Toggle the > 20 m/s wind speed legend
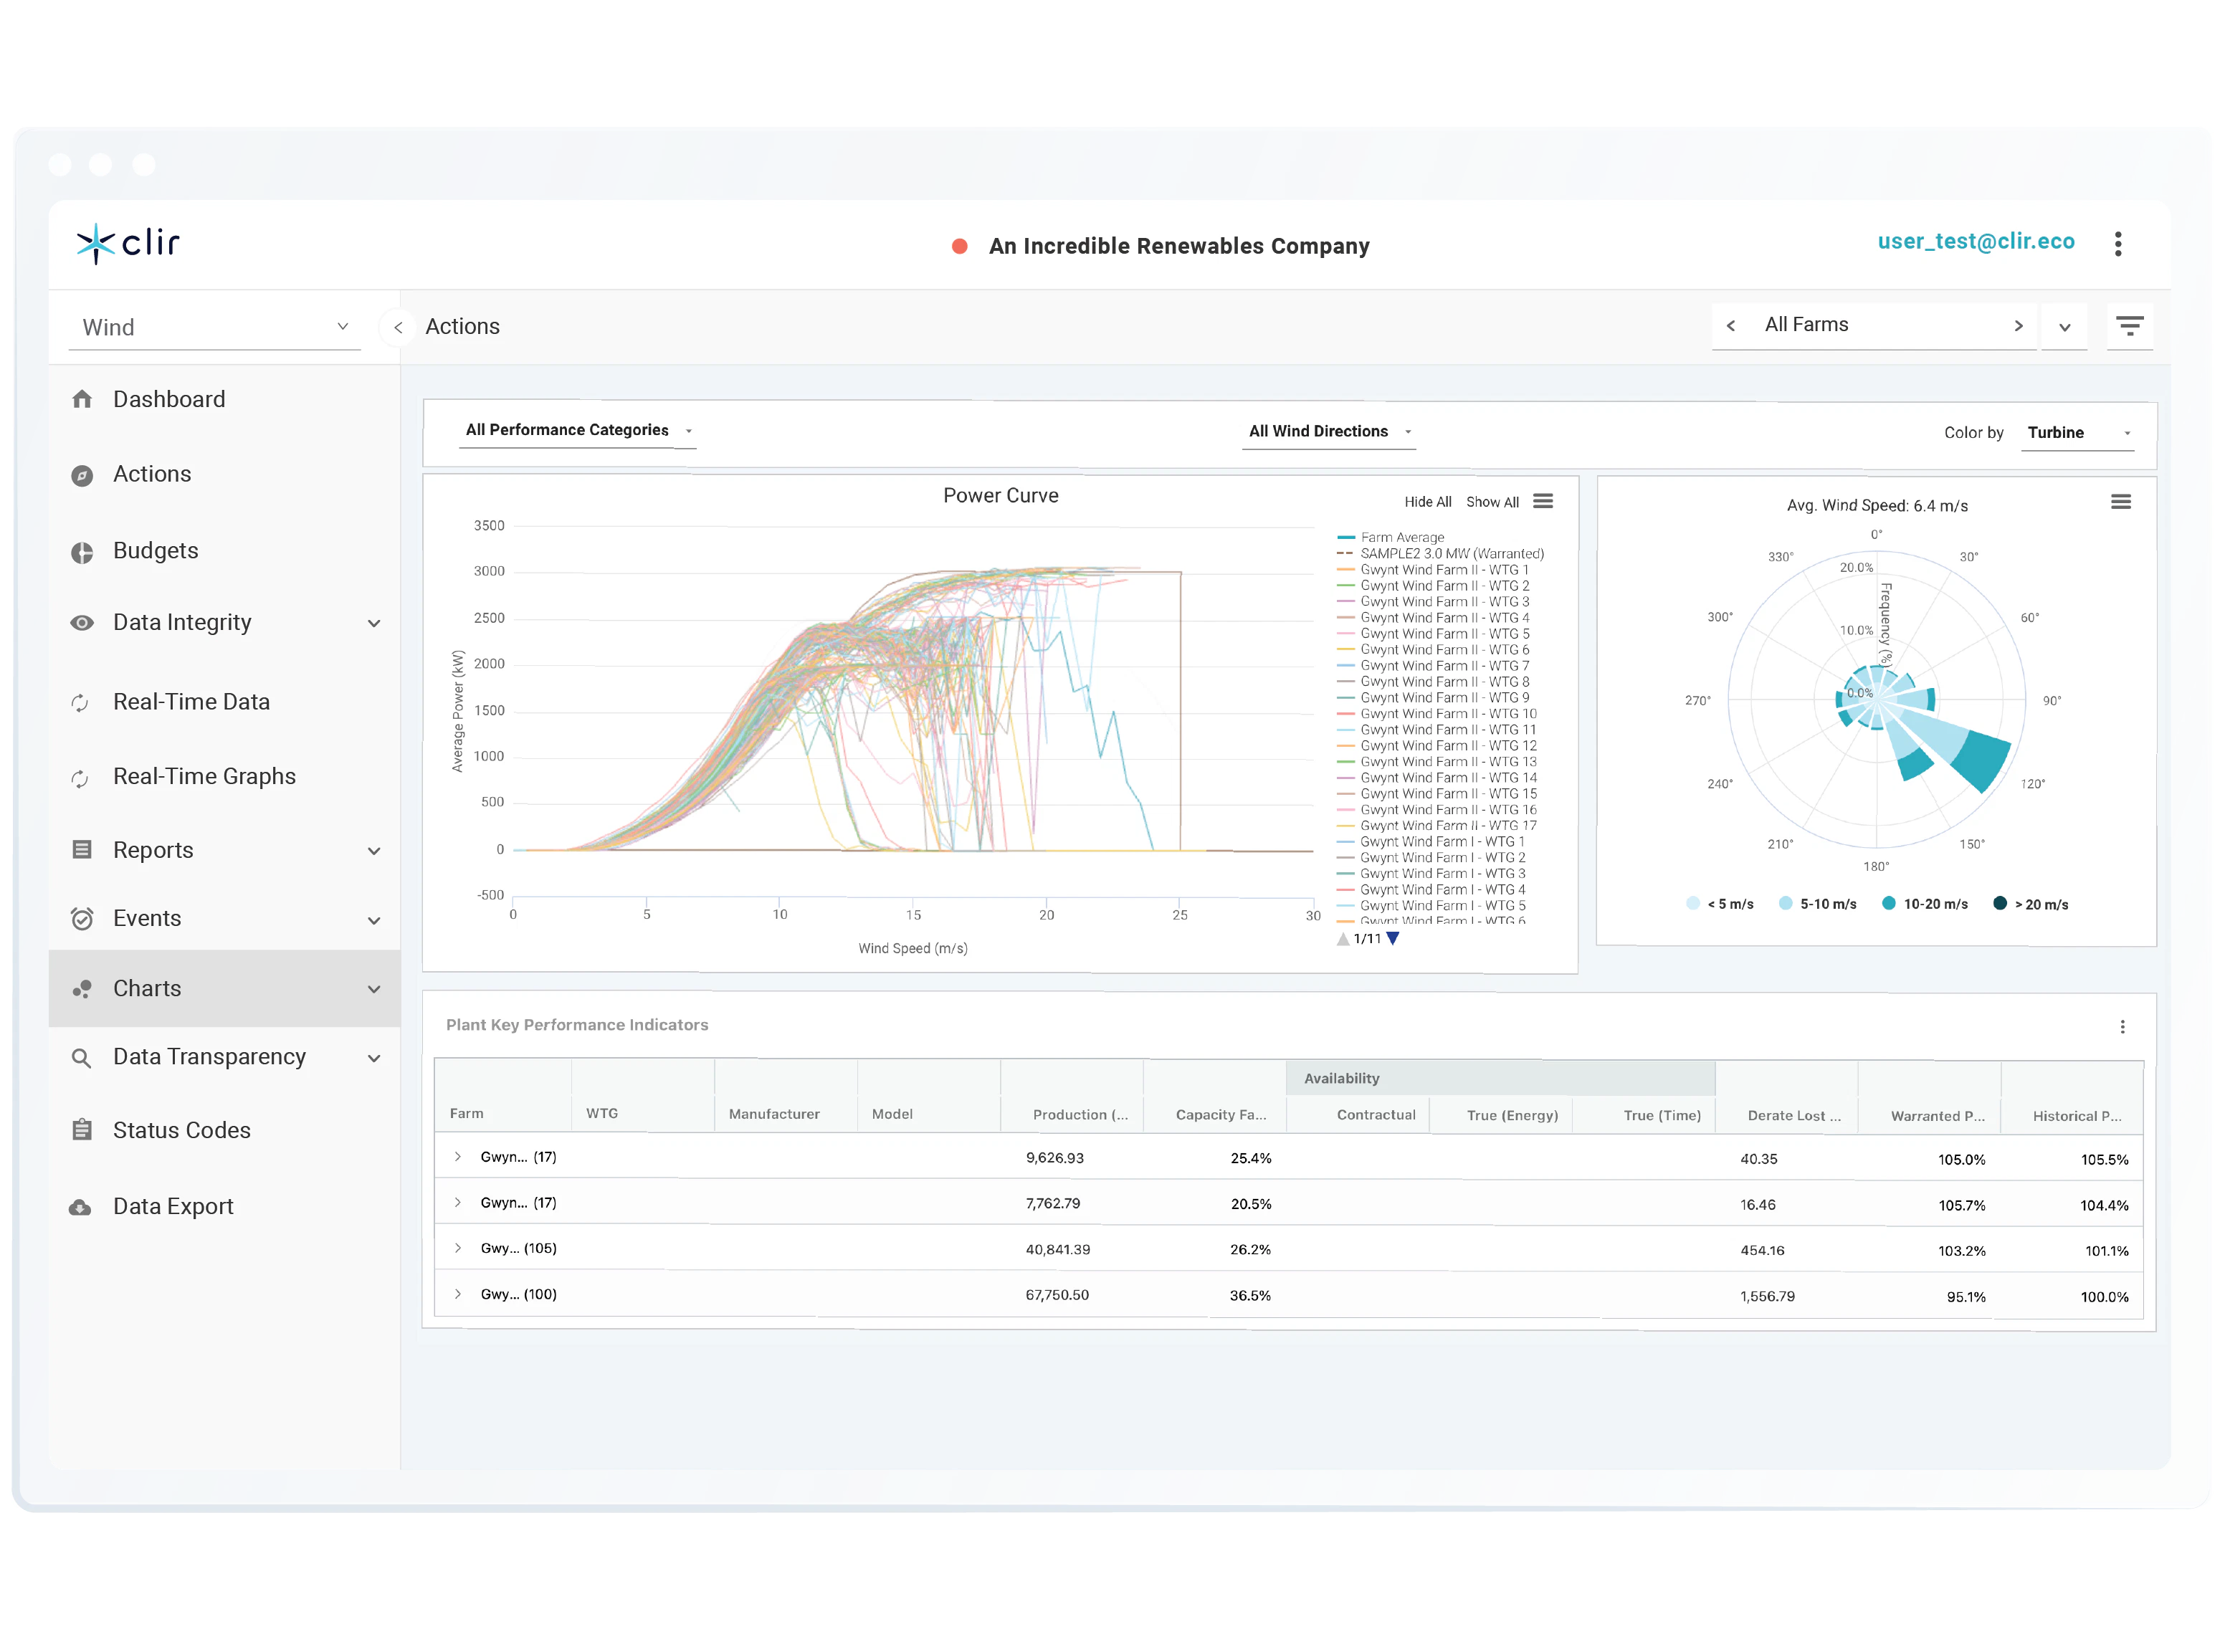 pyautogui.click(x=2000, y=903)
